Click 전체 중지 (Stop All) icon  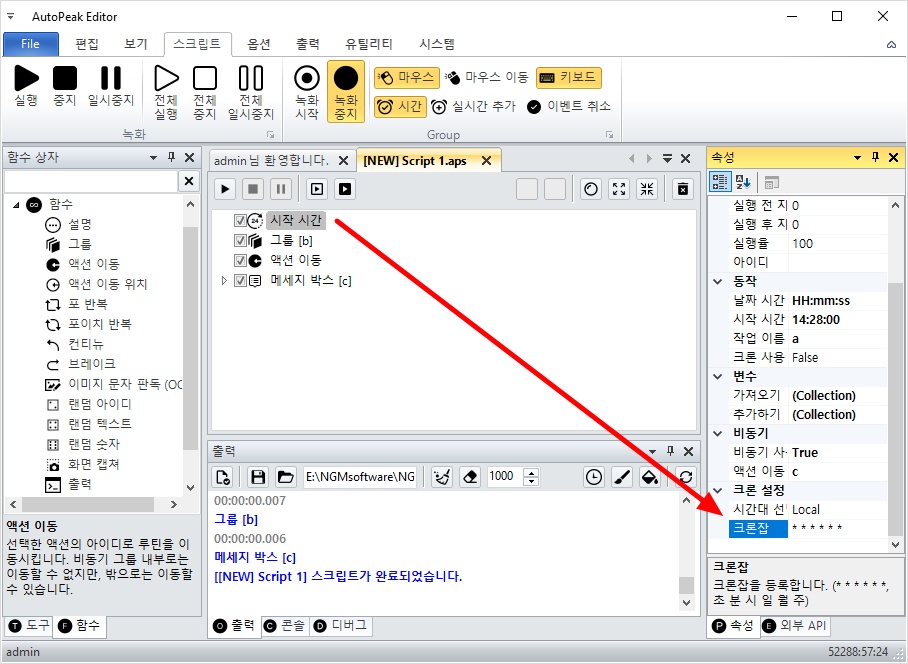(205, 78)
